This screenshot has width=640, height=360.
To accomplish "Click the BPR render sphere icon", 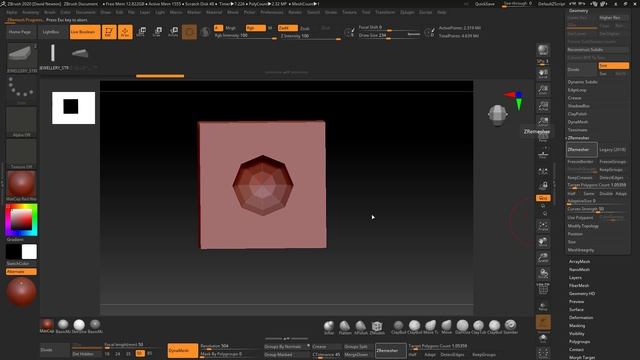I will click(543, 50).
